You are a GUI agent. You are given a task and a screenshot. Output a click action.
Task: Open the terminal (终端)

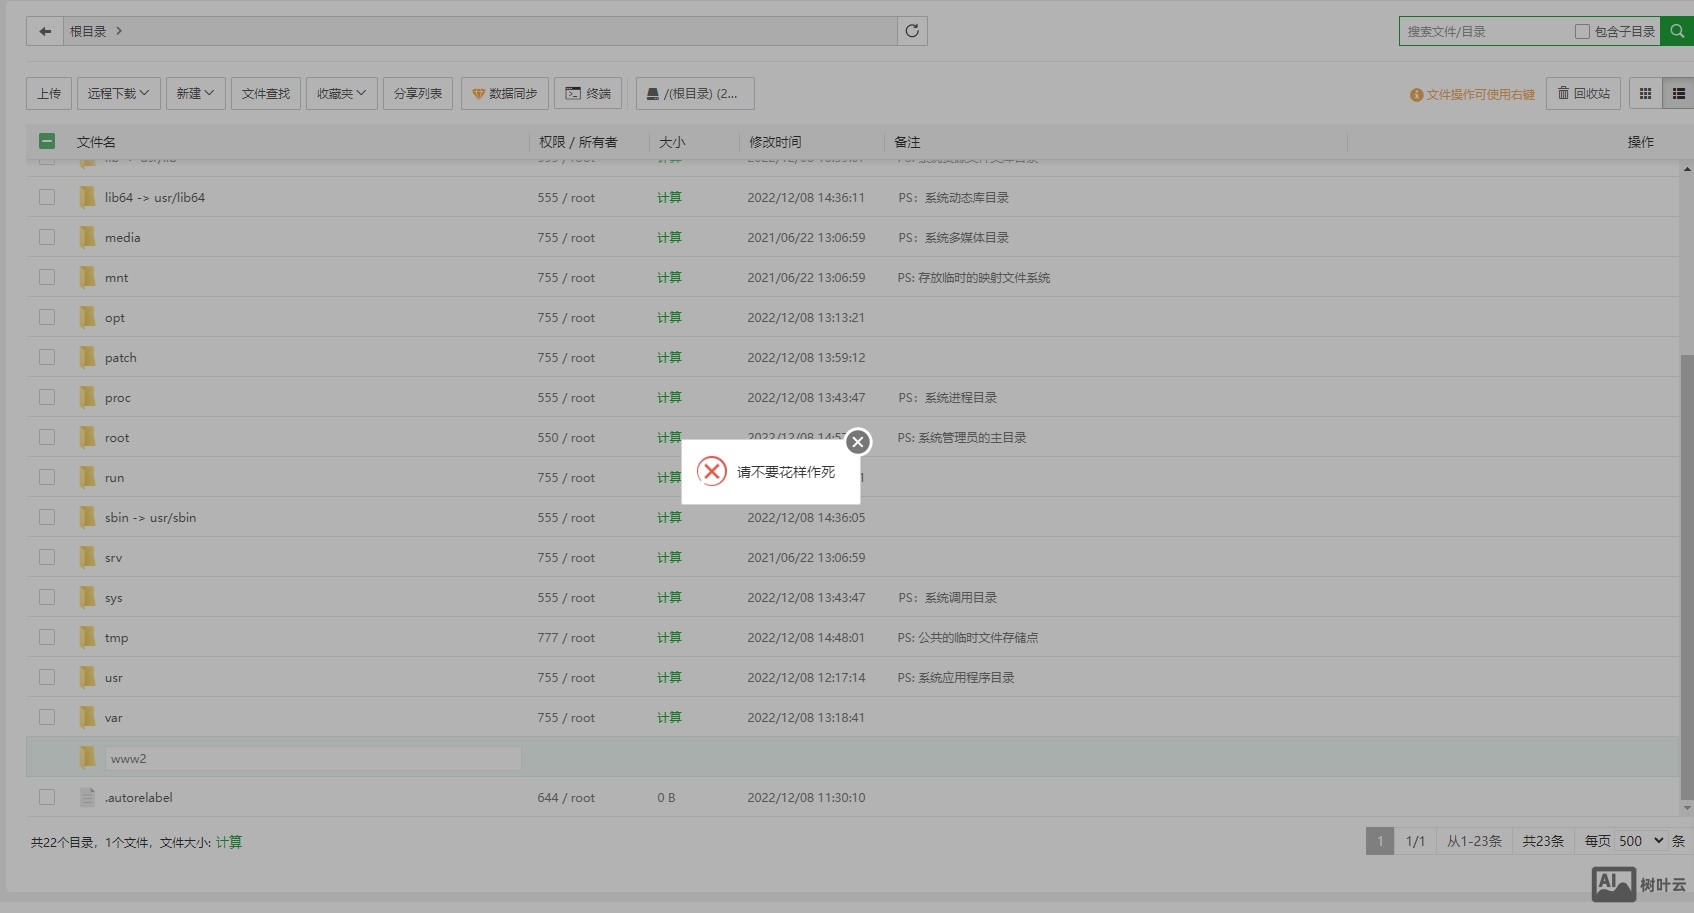click(588, 93)
